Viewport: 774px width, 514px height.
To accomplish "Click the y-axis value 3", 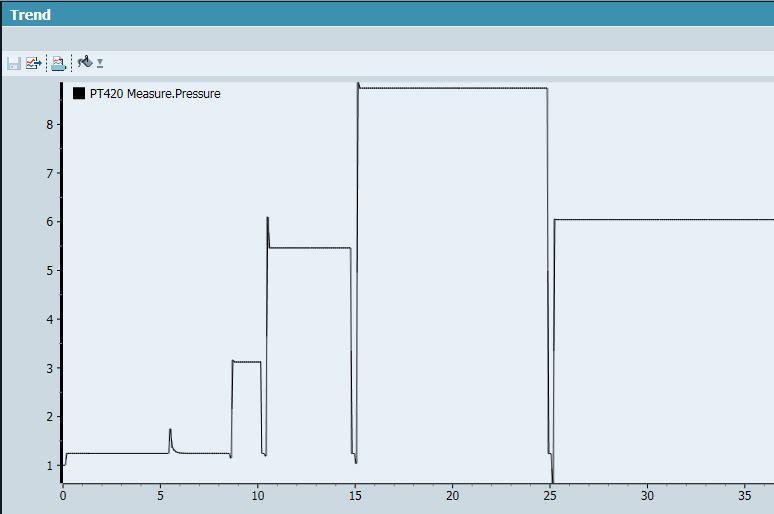I will point(50,368).
